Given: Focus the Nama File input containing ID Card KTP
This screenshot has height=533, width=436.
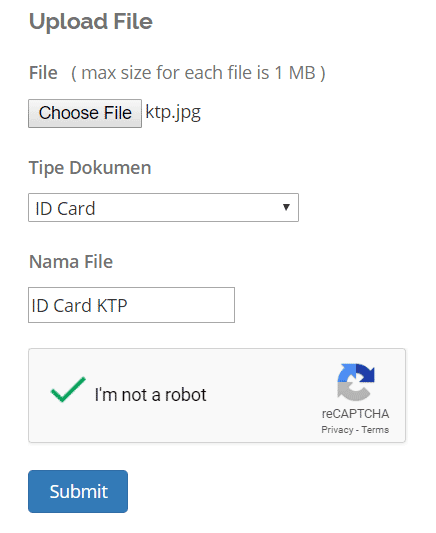Looking at the screenshot, I should pos(132,305).
